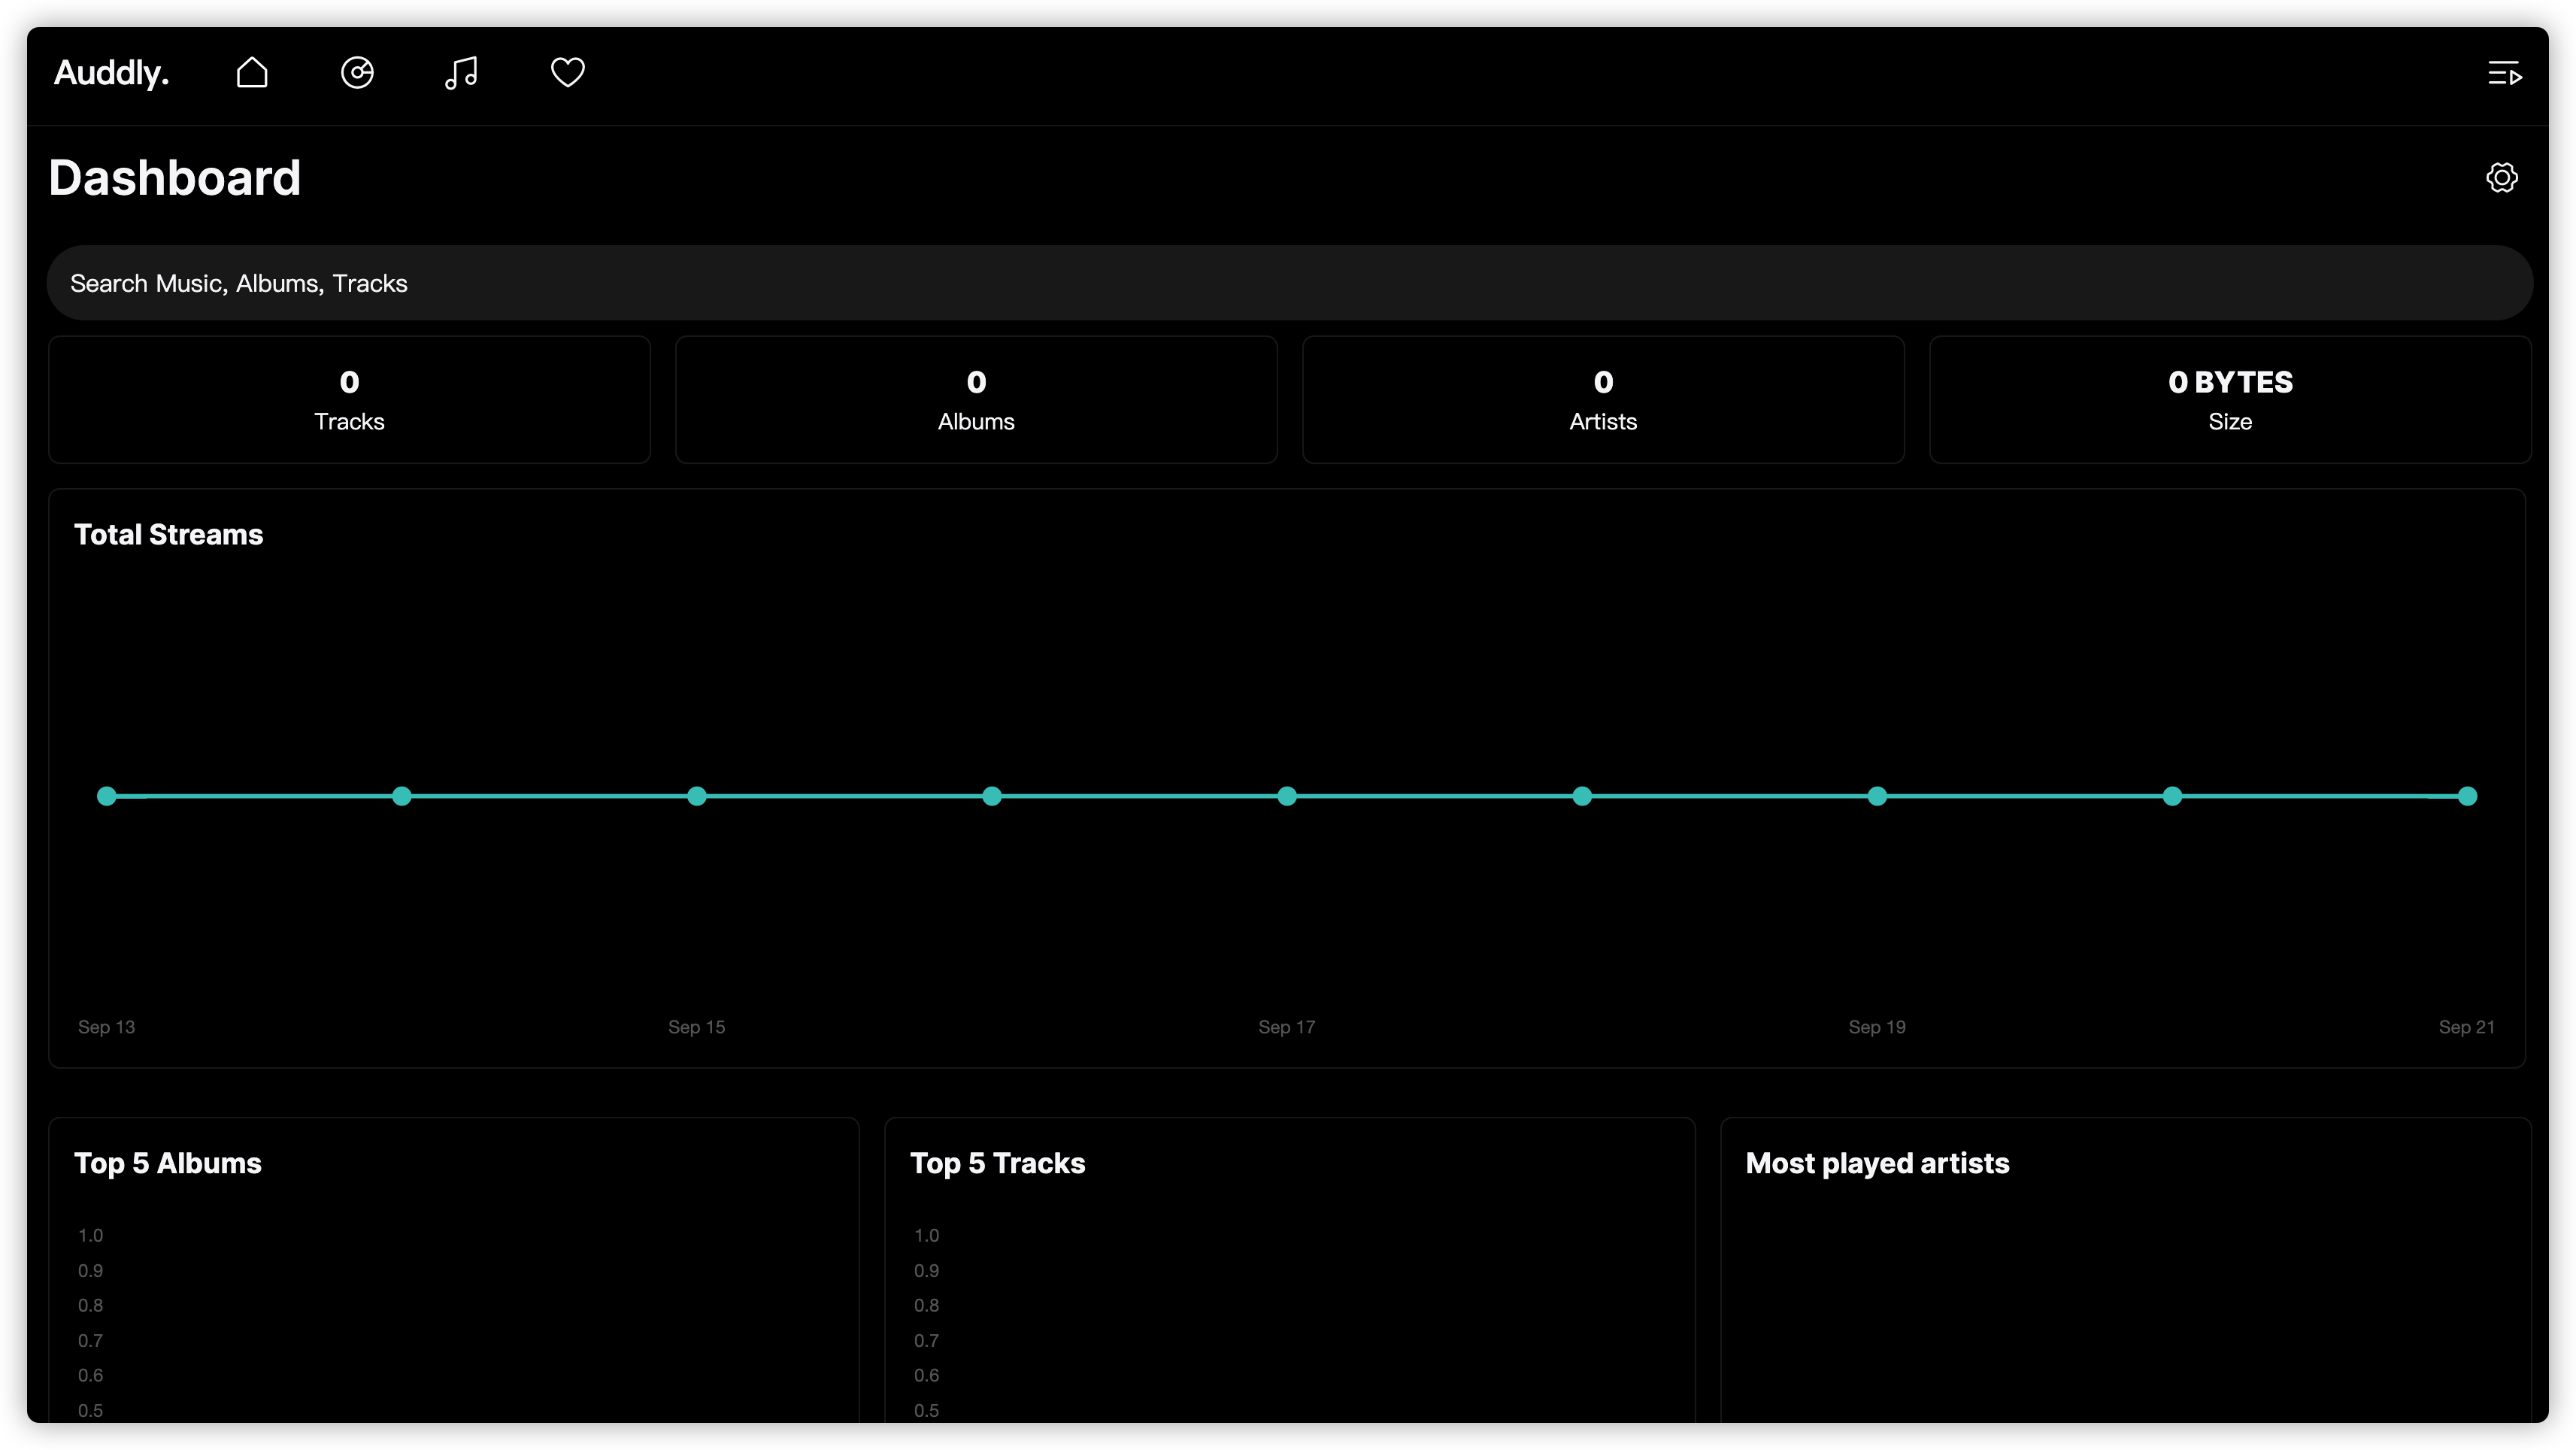Click 1.0 on Top 5 Albums axis
This screenshot has height=1450, width=2576.
click(91, 1236)
